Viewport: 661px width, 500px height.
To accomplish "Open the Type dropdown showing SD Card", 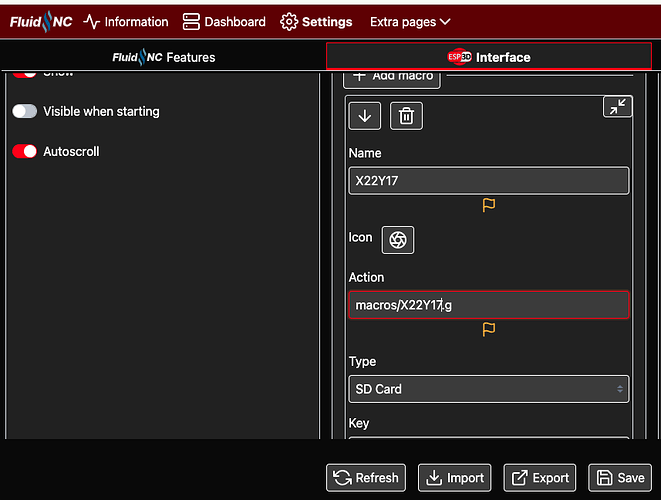I will pyautogui.click(x=489, y=389).
